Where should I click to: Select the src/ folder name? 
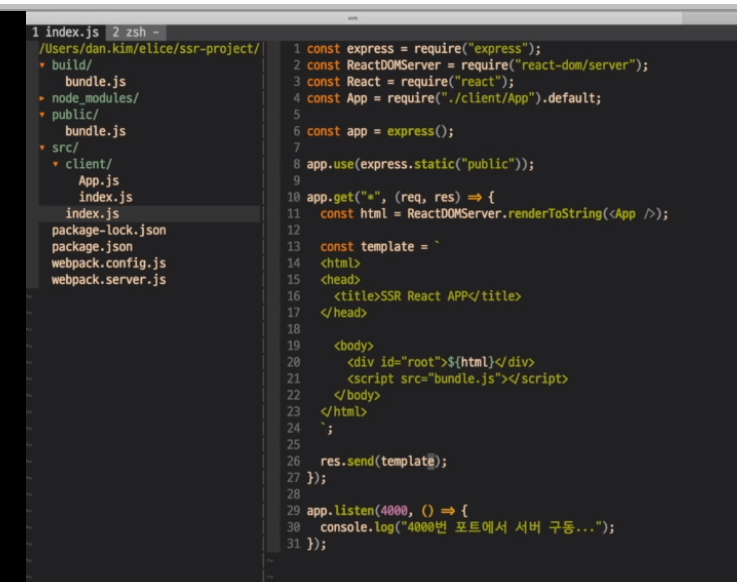tap(65, 148)
